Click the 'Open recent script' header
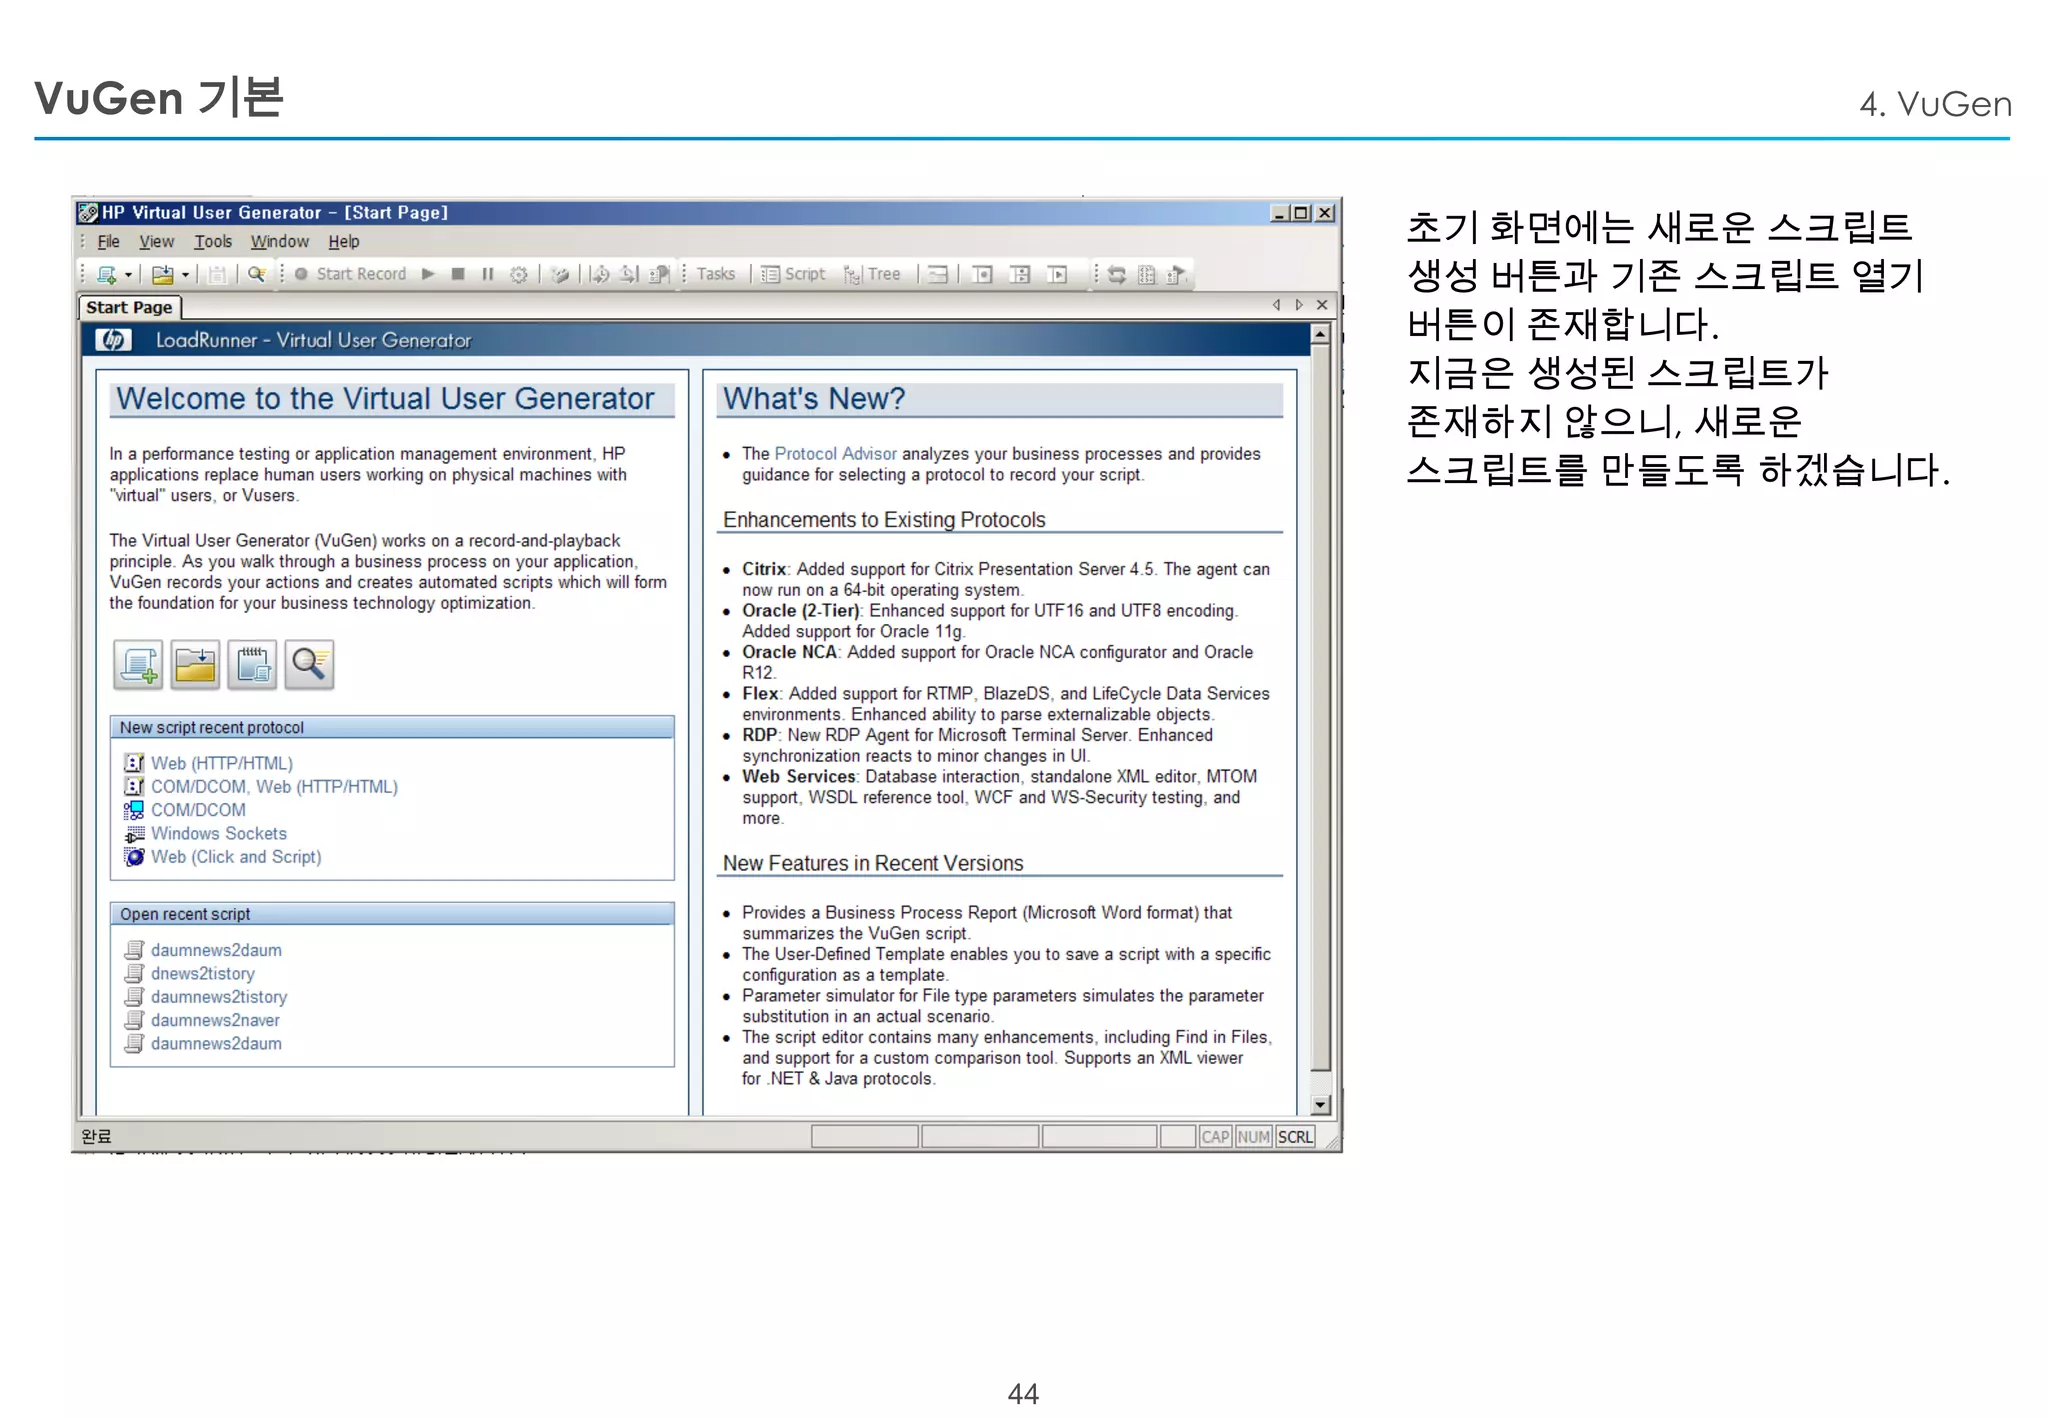This screenshot has height=1418, width=2048. click(392, 914)
